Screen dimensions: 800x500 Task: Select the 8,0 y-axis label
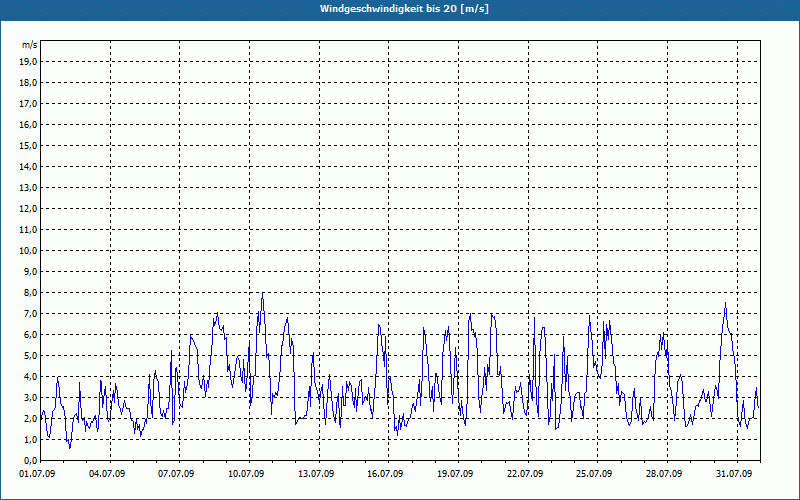(30, 292)
